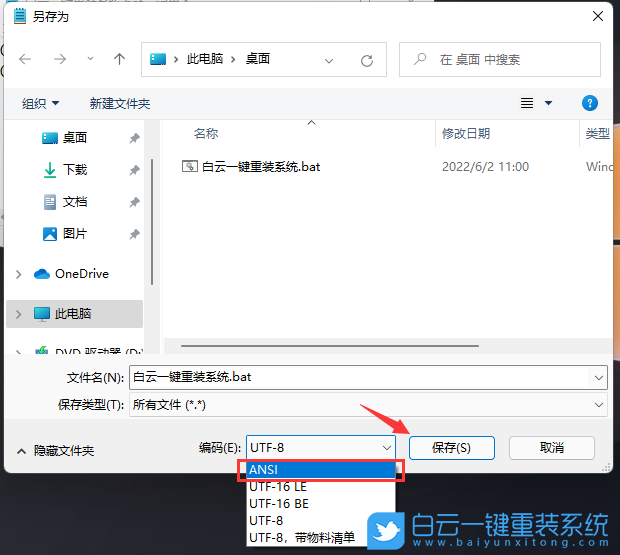Click navigation pane vertical scrollbar

[152, 222]
